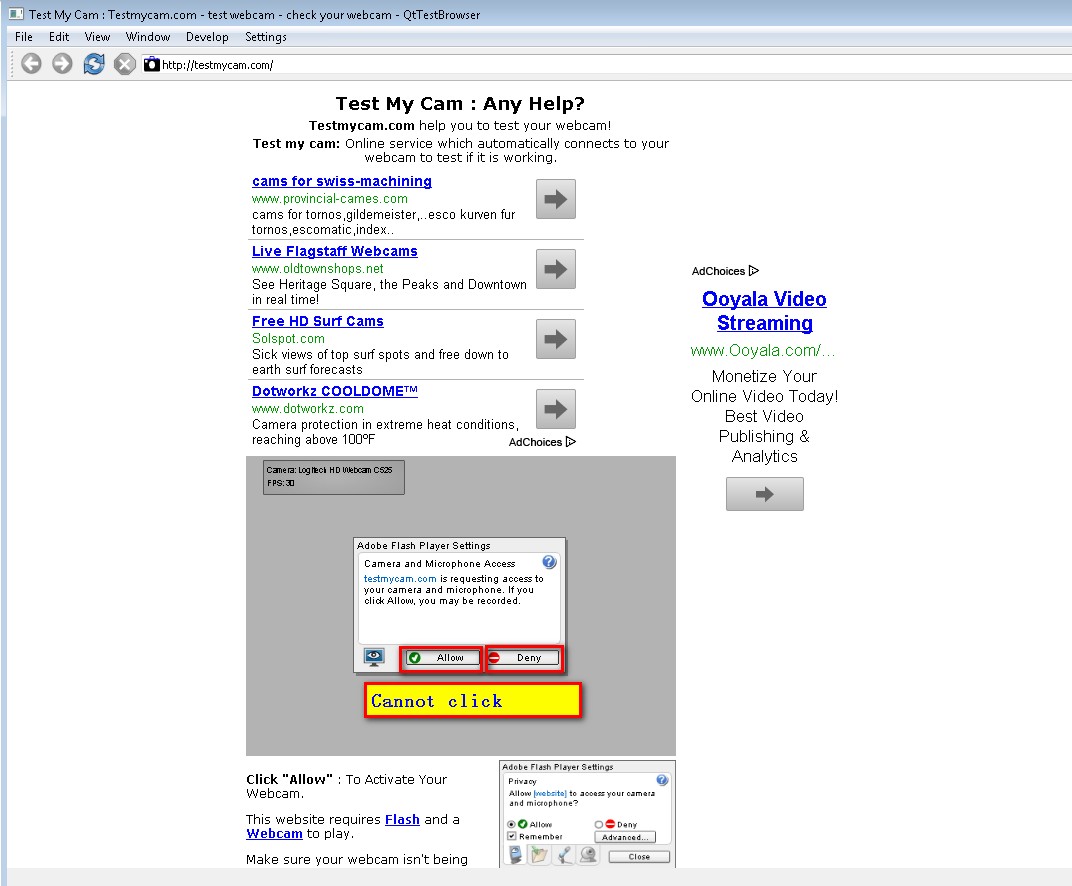The image size is (1072, 886).
Task: Open the Flash privacy monitor-eye tab icon
Action: click(x=374, y=657)
